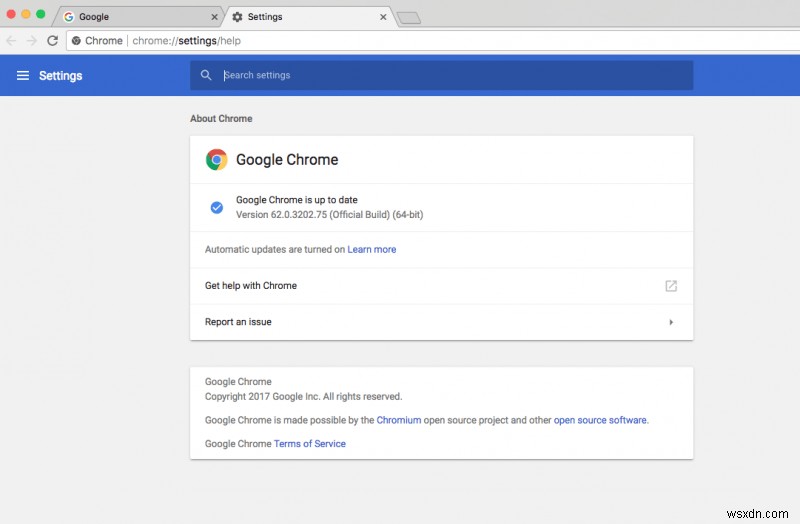Click Google Chrome is up to date text
Screen dimensions: 800x524
[296, 200]
